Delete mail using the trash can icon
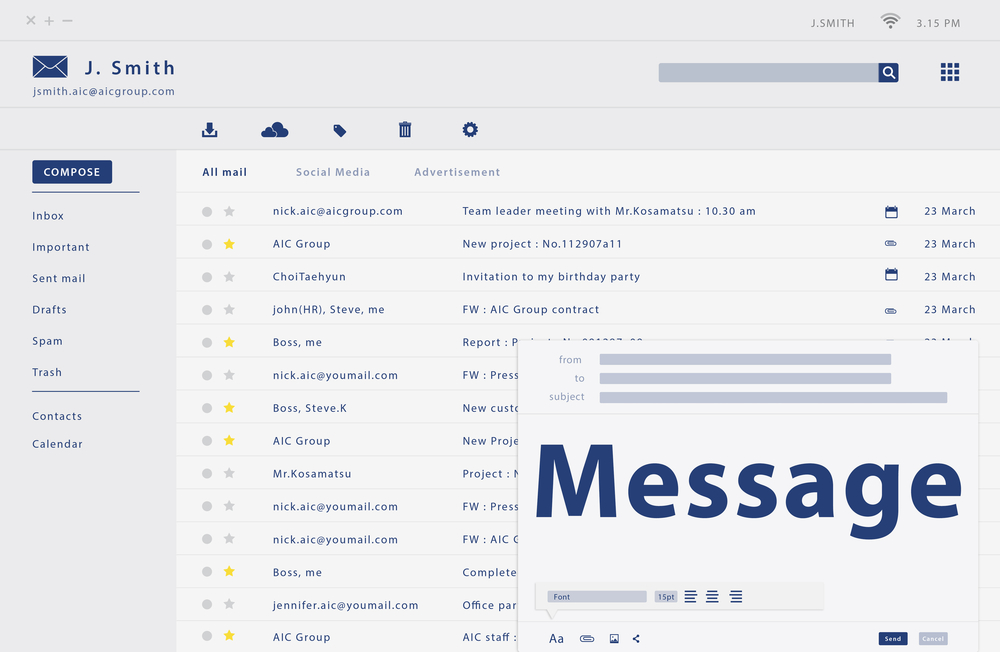This screenshot has height=652, width=1000. pyautogui.click(x=404, y=129)
